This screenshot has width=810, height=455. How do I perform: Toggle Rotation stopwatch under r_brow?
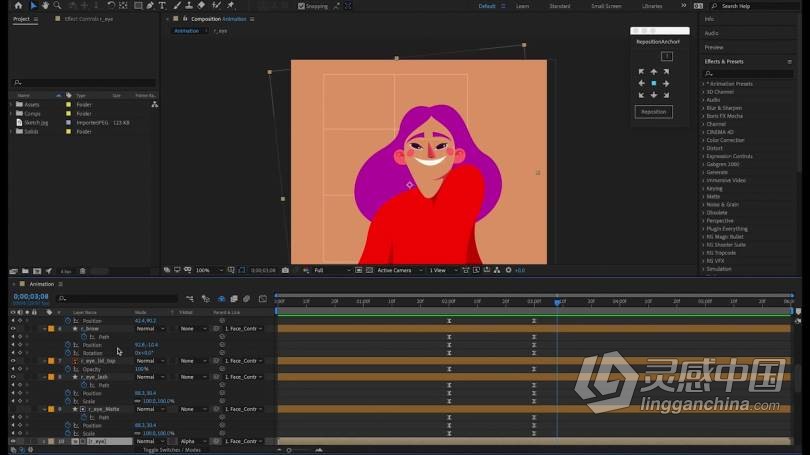[68, 353]
